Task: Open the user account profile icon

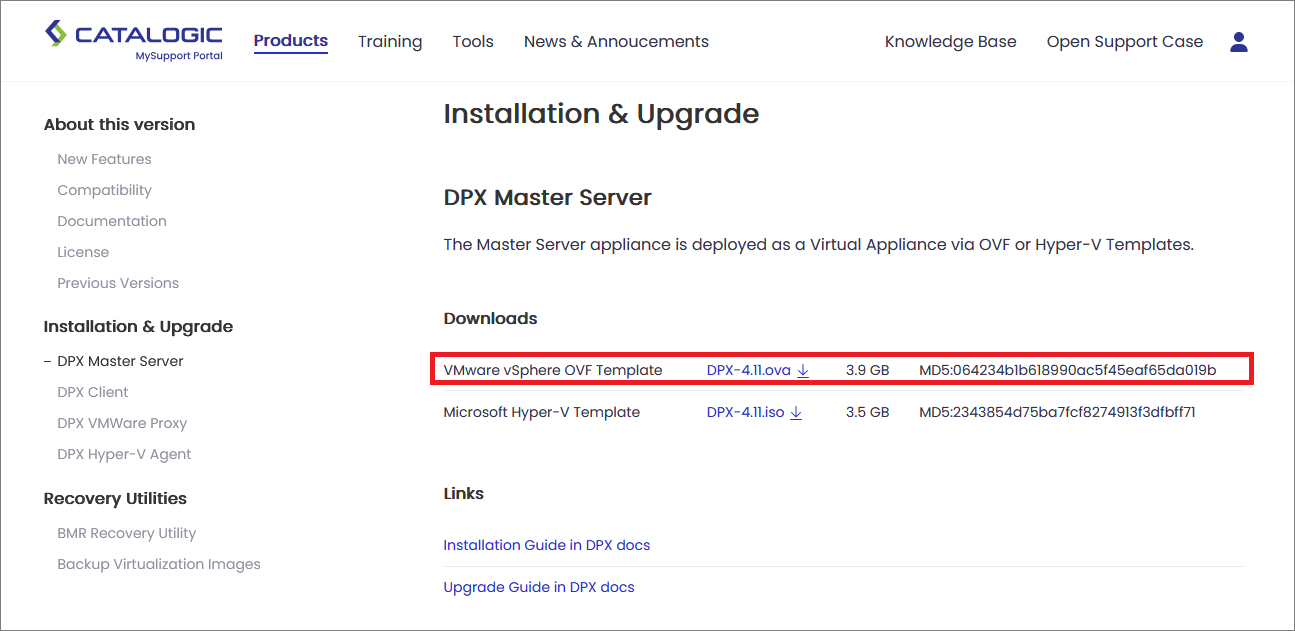Action: [1239, 42]
